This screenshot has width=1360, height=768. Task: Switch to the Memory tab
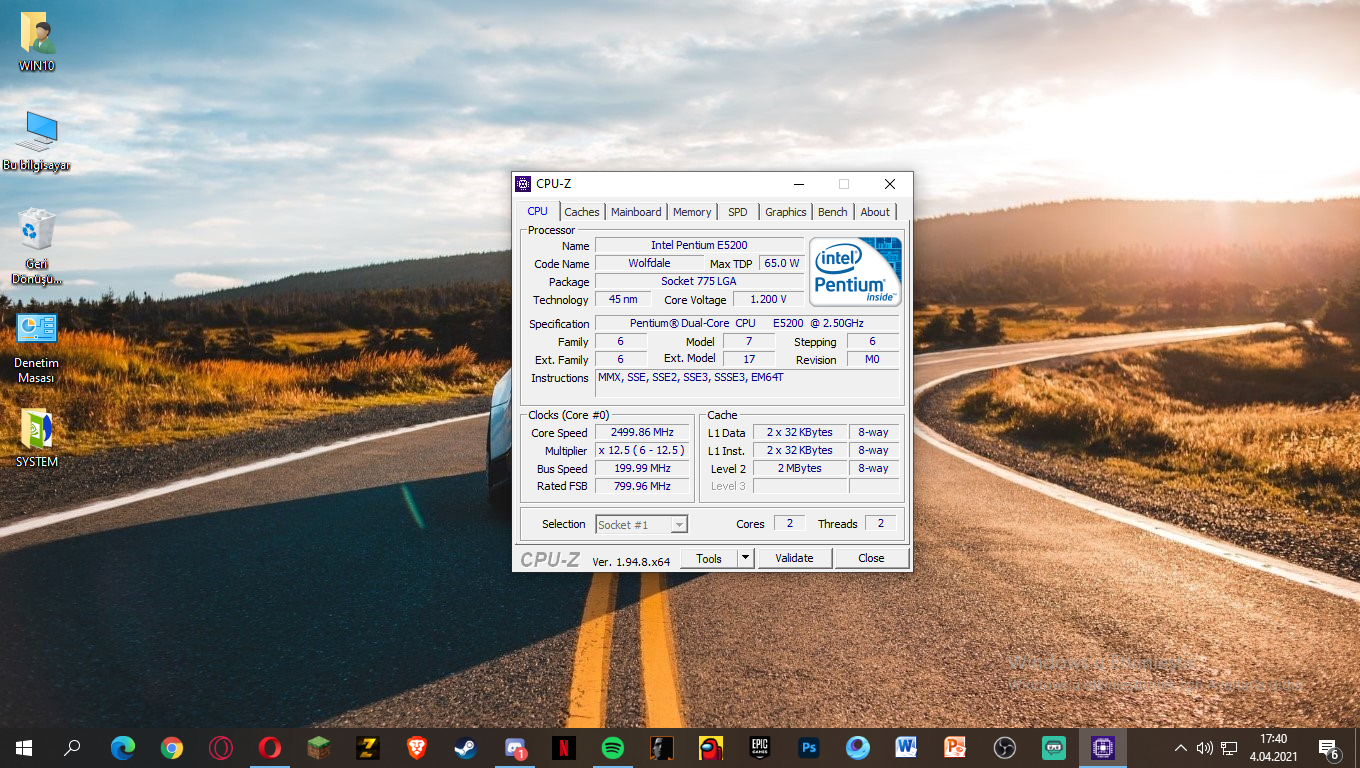pos(692,212)
